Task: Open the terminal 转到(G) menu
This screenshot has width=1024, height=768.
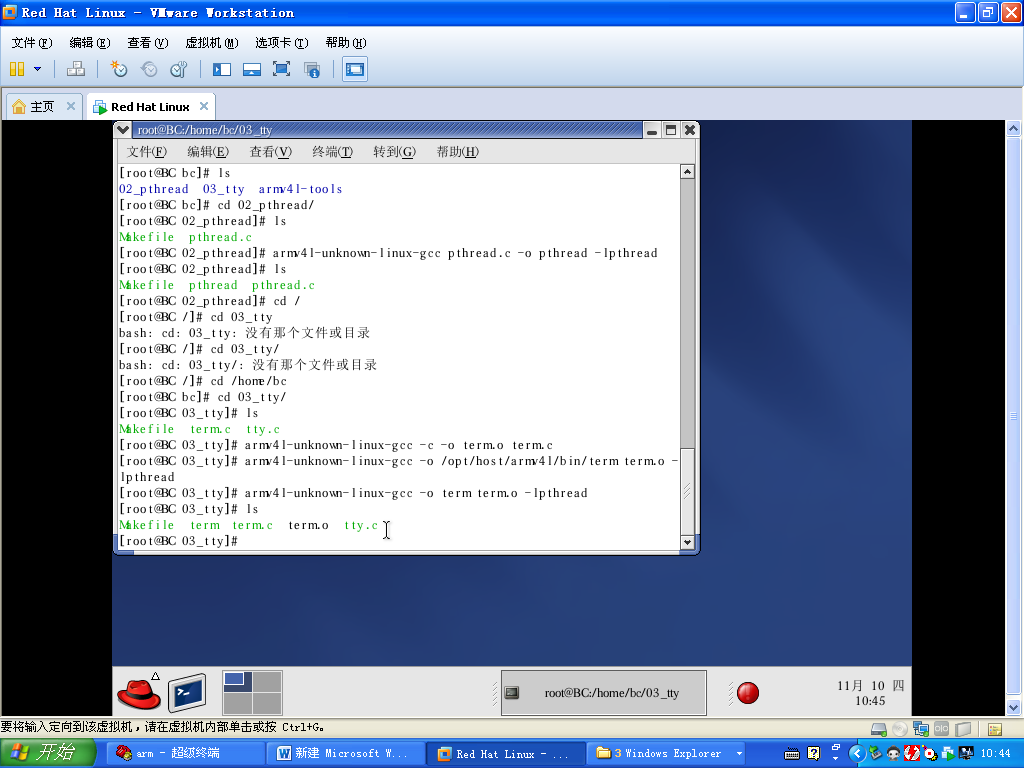Action: [x=394, y=152]
